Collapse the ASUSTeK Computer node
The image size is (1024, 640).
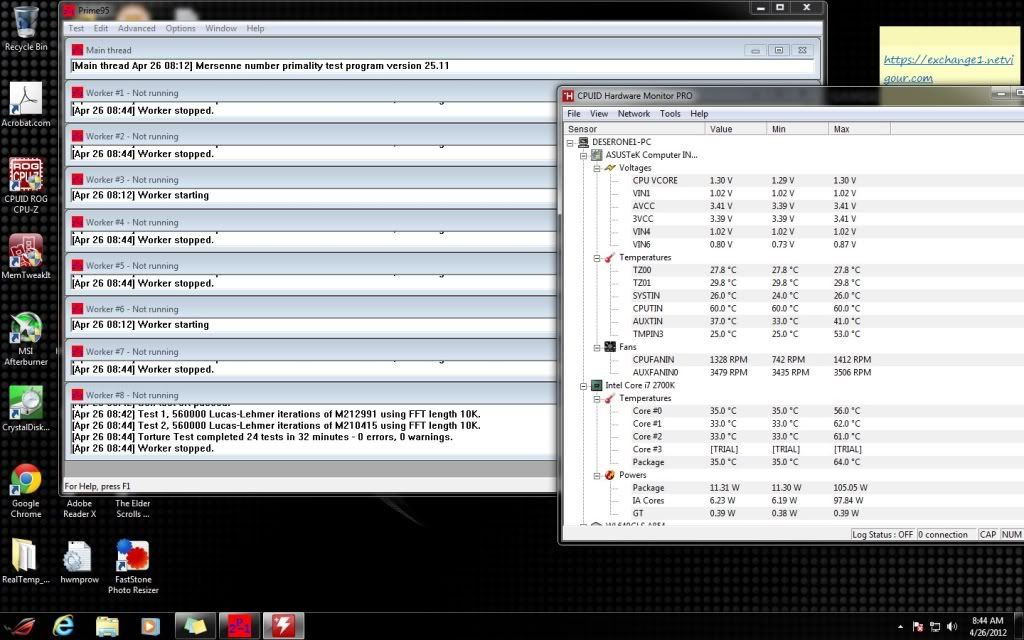click(583, 155)
